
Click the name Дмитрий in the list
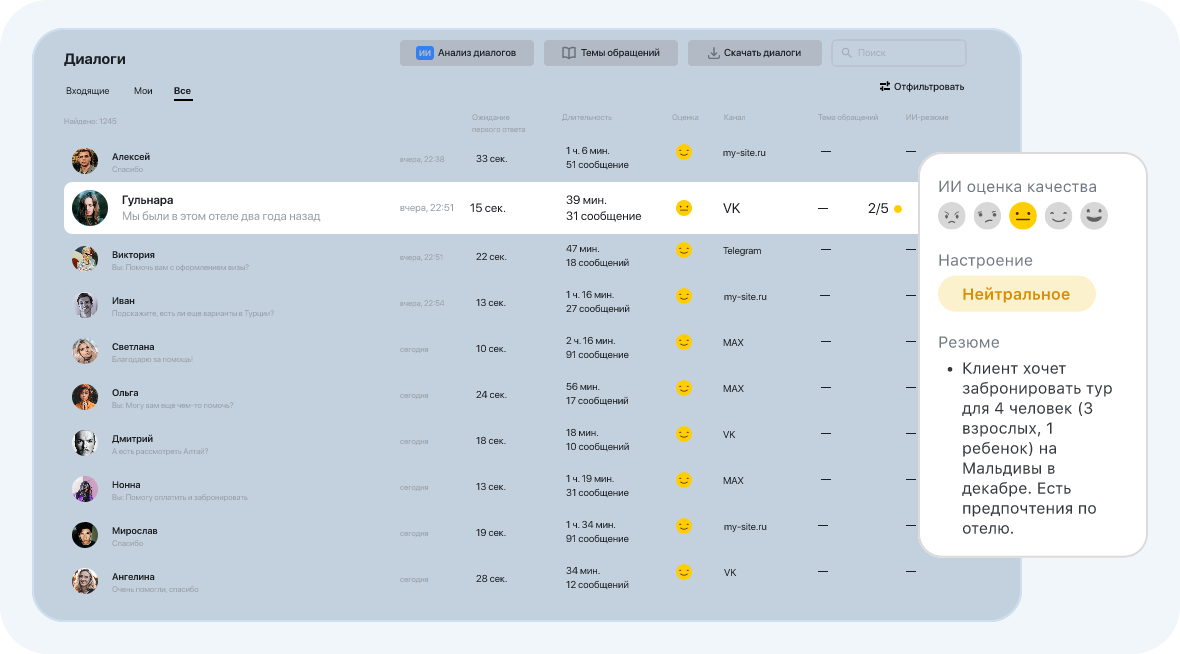pyautogui.click(x=132, y=439)
